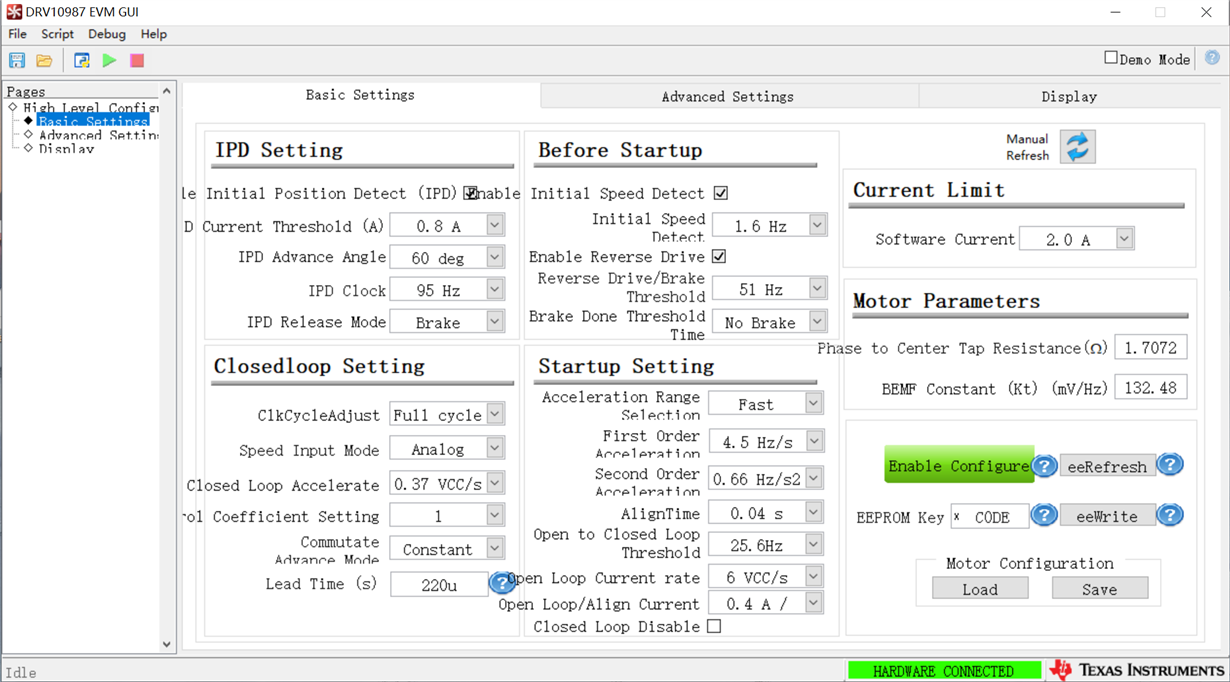Viewport: 1230px width, 682px height.
Task: Click the save disk toolbar icon
Action: pos(17,61)
